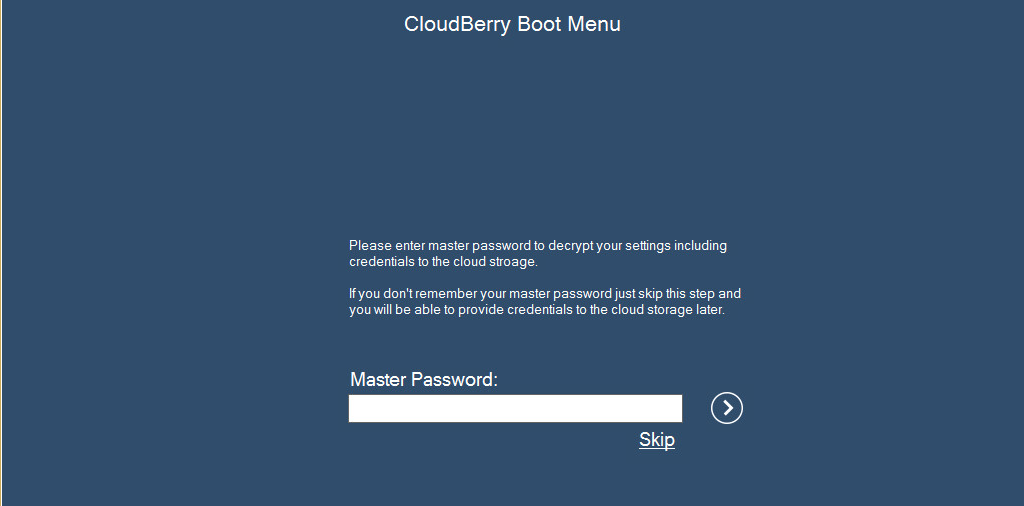Click the CloudBerry Boot Menu title
The height and width of the screenshot is (506, 1024).
(512, 24)
